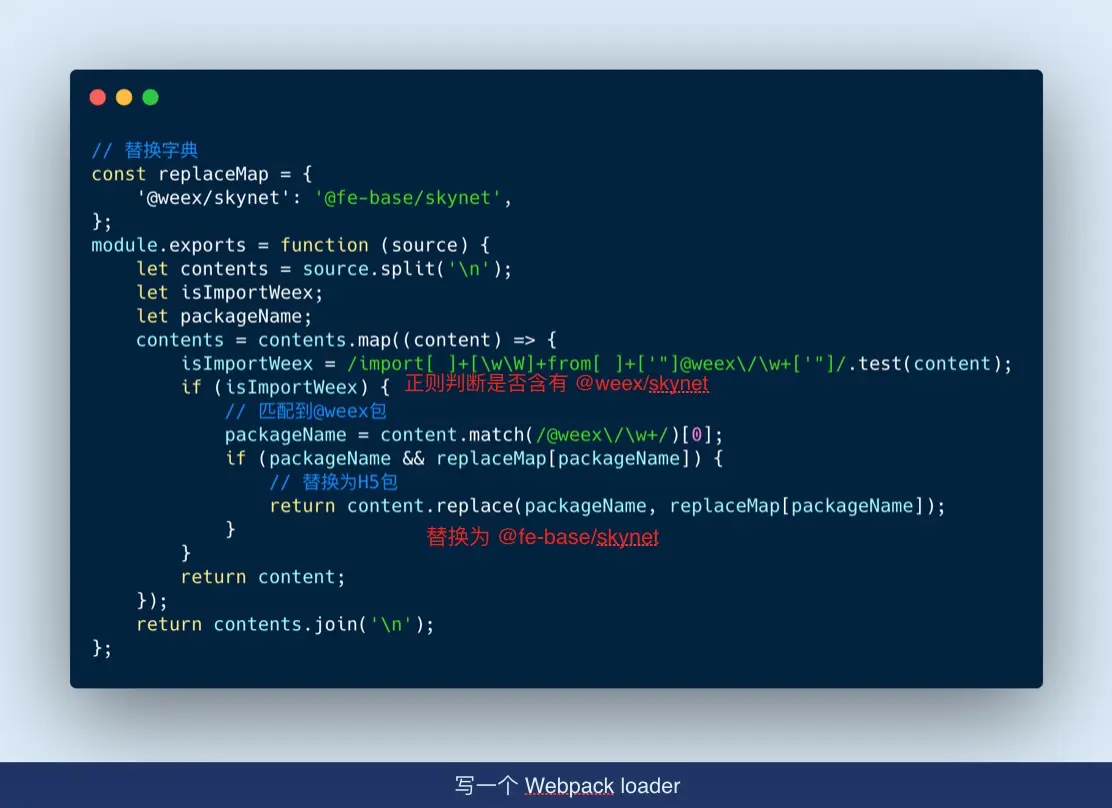Click the 'return content.replace(packageName' line

point(607,506)
